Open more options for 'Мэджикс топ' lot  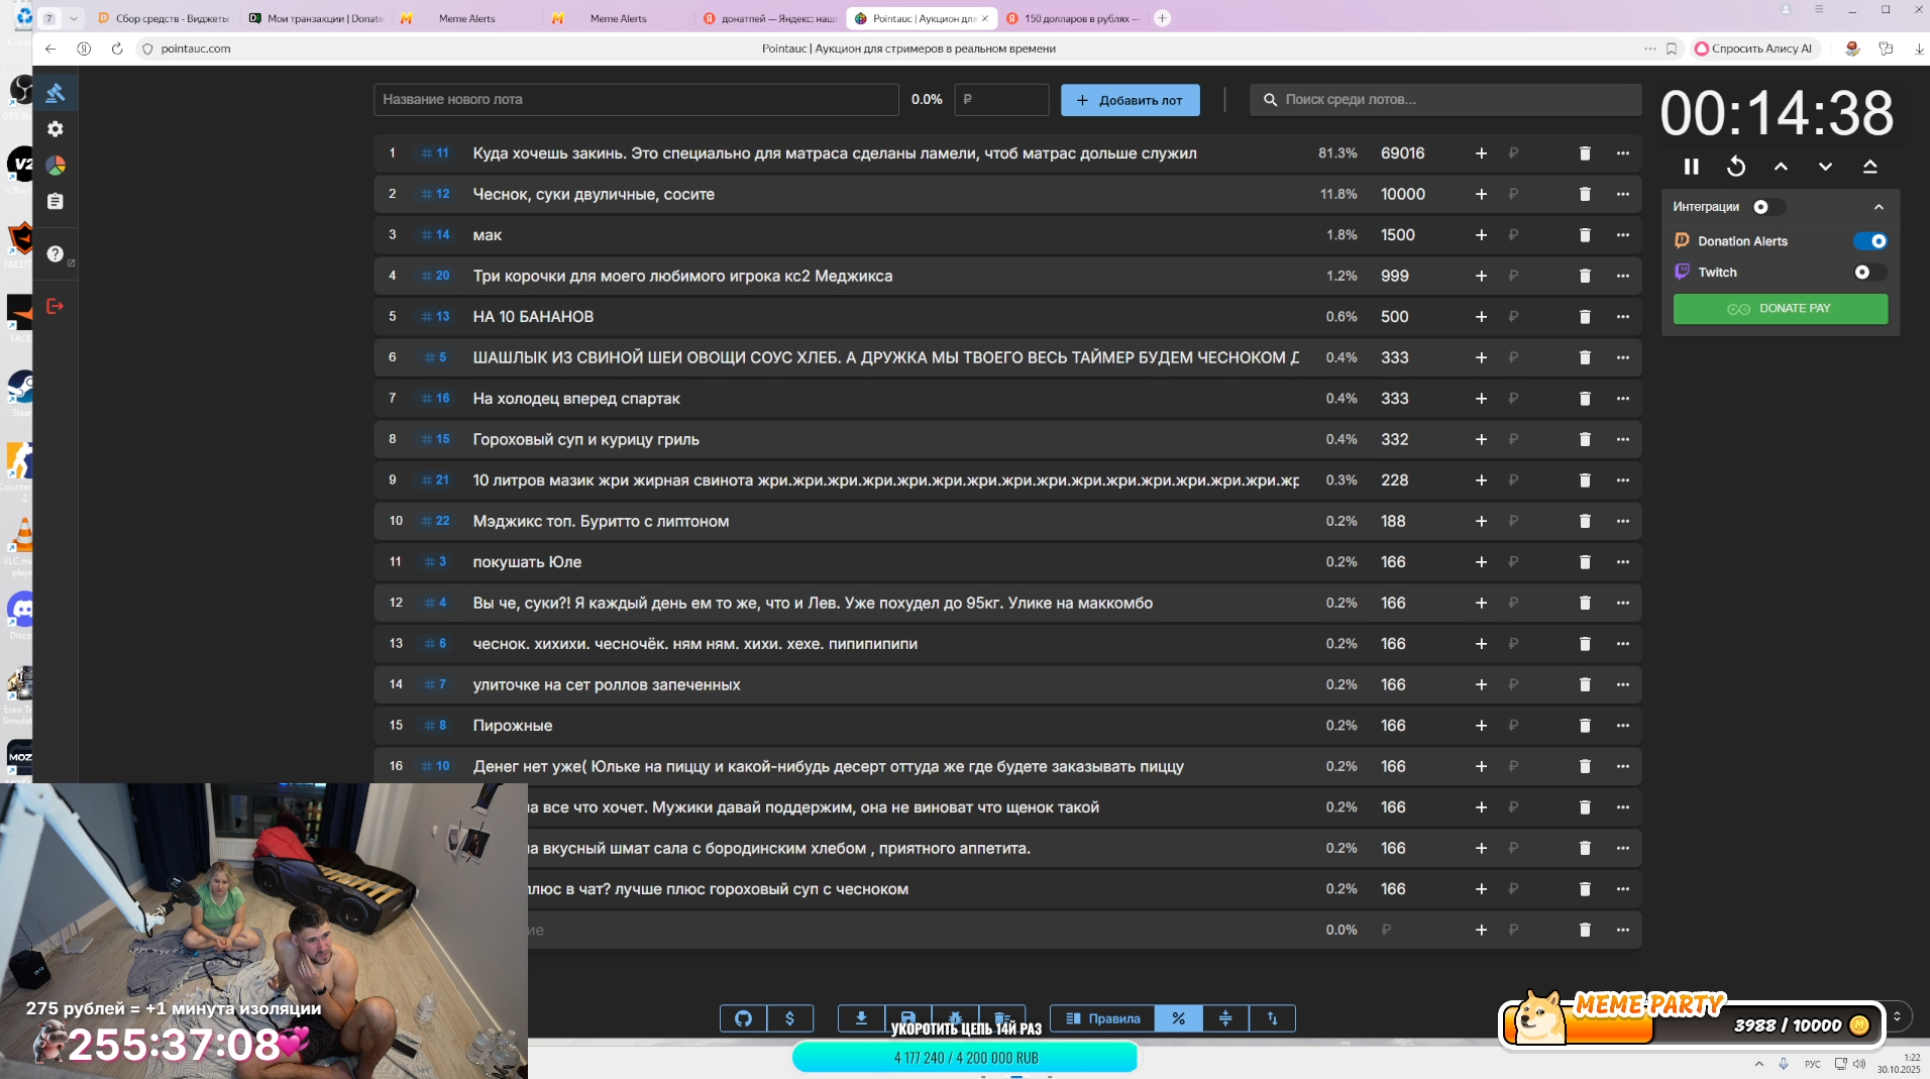tap(1623, 521)
